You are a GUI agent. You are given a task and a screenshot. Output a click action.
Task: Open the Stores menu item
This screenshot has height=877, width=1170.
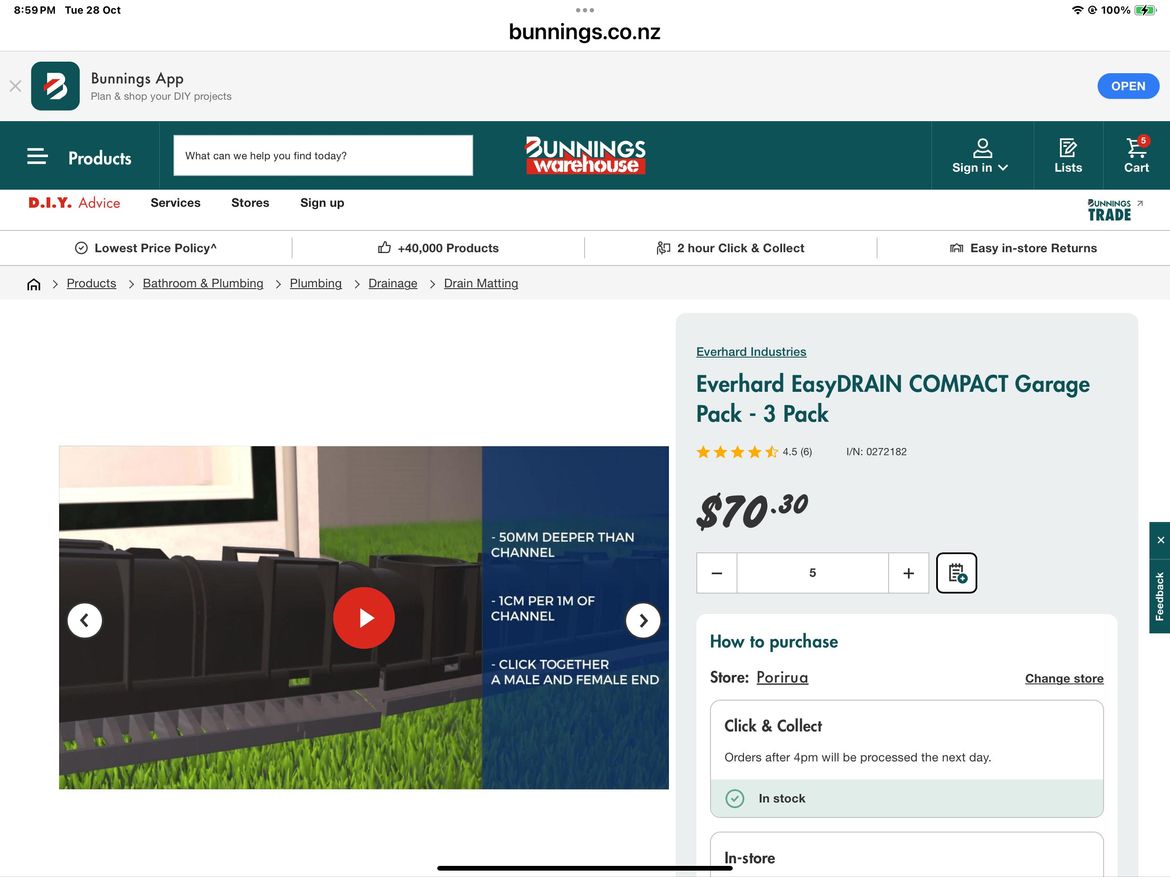click(250, 203)
